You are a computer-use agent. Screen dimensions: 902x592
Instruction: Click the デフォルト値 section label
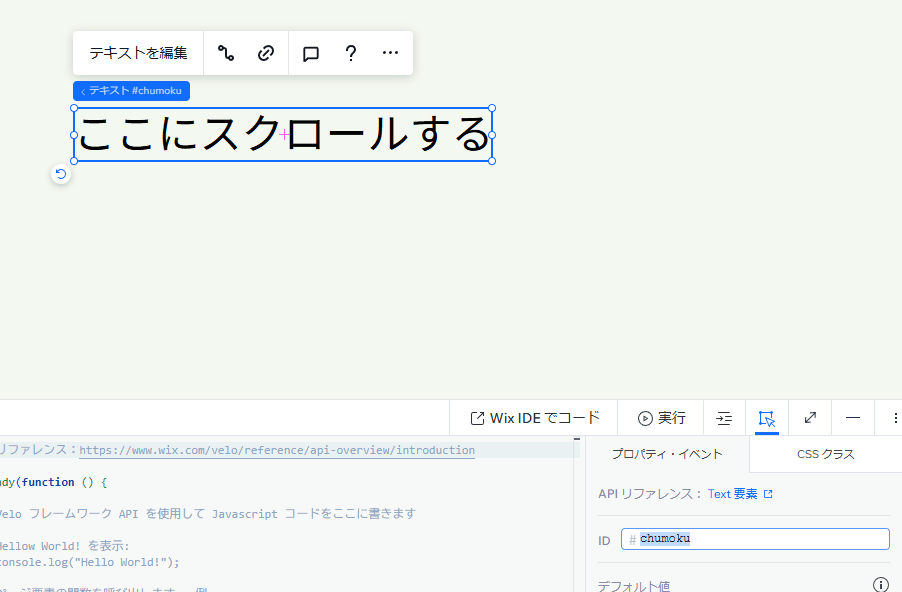[x=634, y=586]
